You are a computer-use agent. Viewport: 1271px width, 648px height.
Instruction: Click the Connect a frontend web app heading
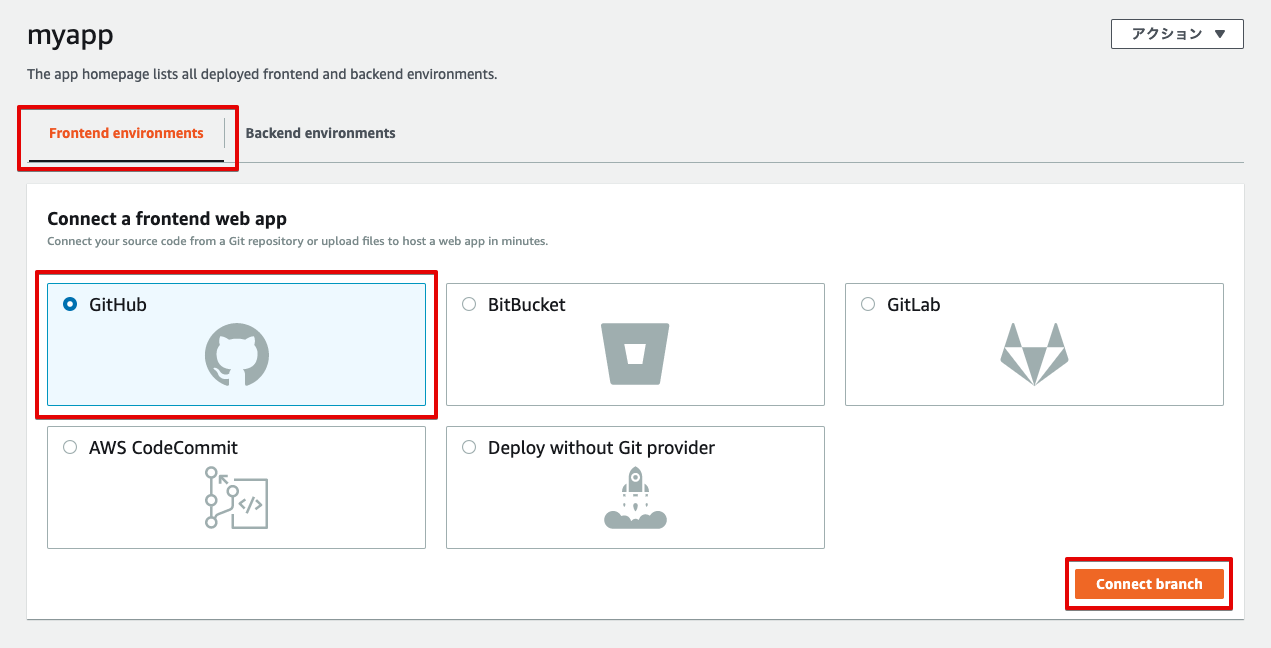(167, 218)
